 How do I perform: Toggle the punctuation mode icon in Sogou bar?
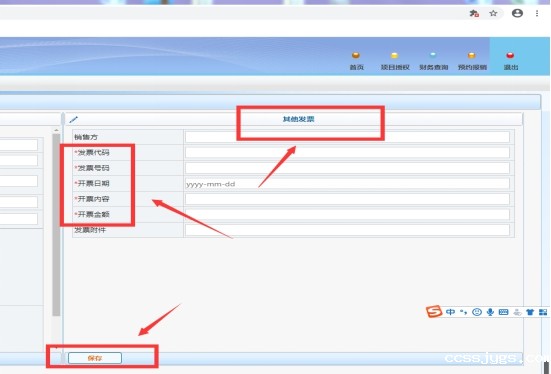click(464, 312)
